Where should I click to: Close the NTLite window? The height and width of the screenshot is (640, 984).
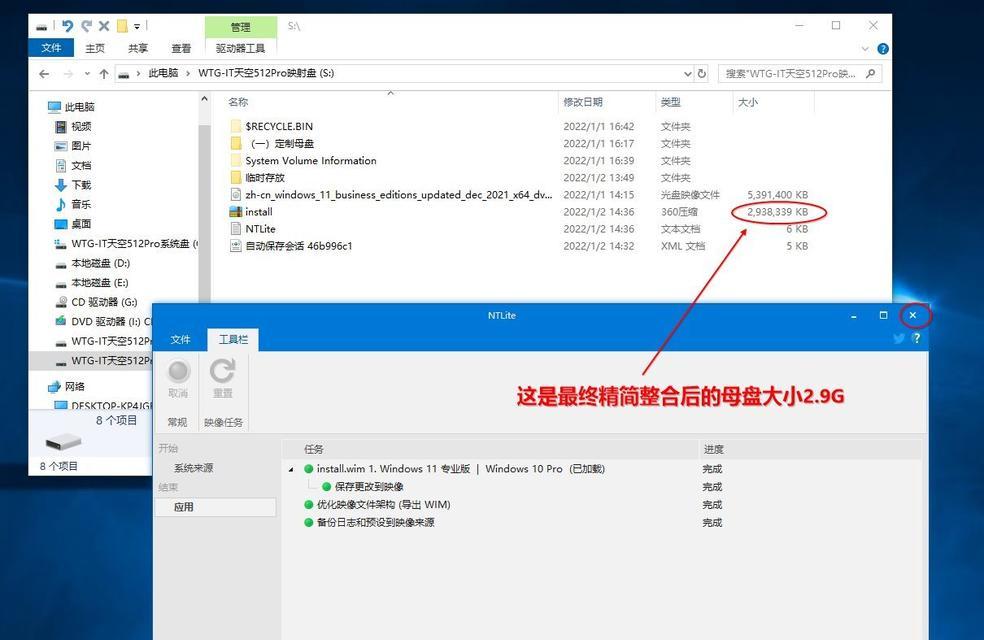[913, 316]
